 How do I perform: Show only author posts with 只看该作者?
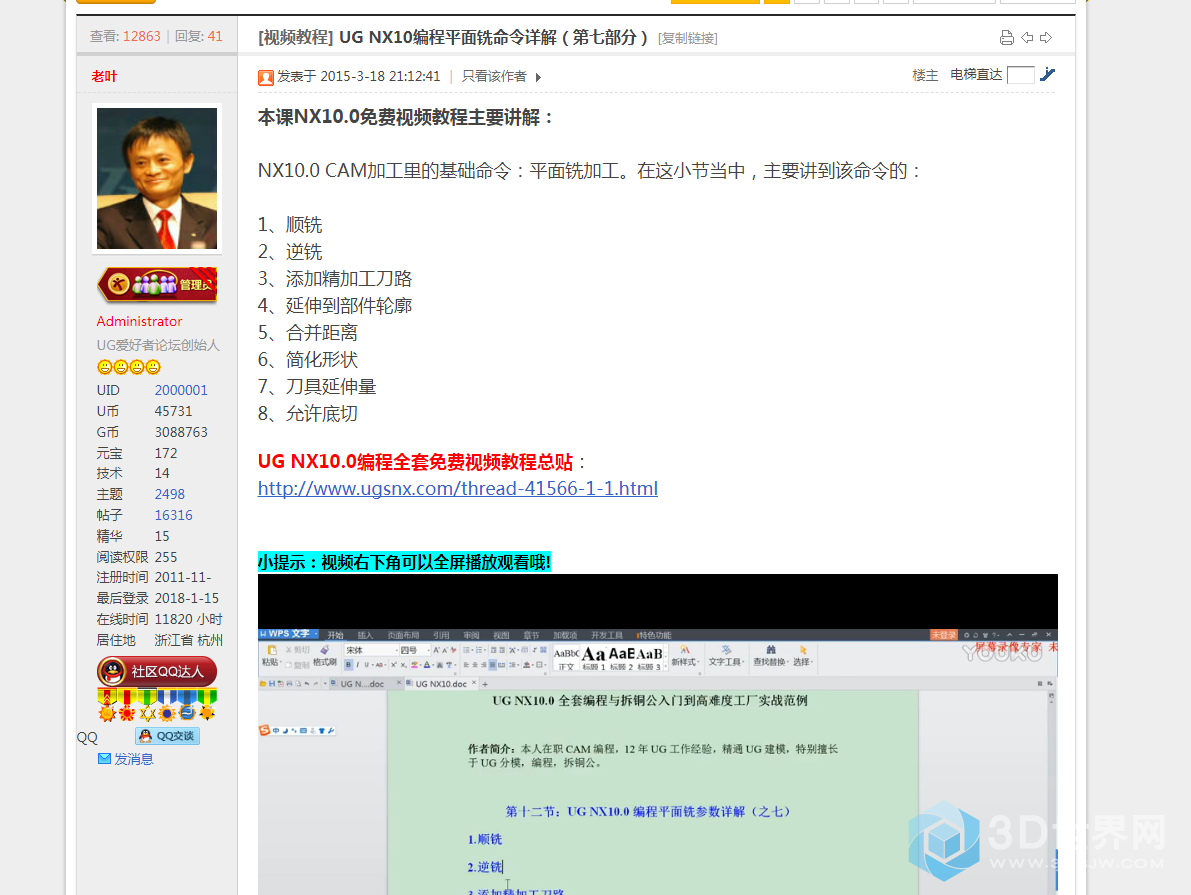click(494, 76)
